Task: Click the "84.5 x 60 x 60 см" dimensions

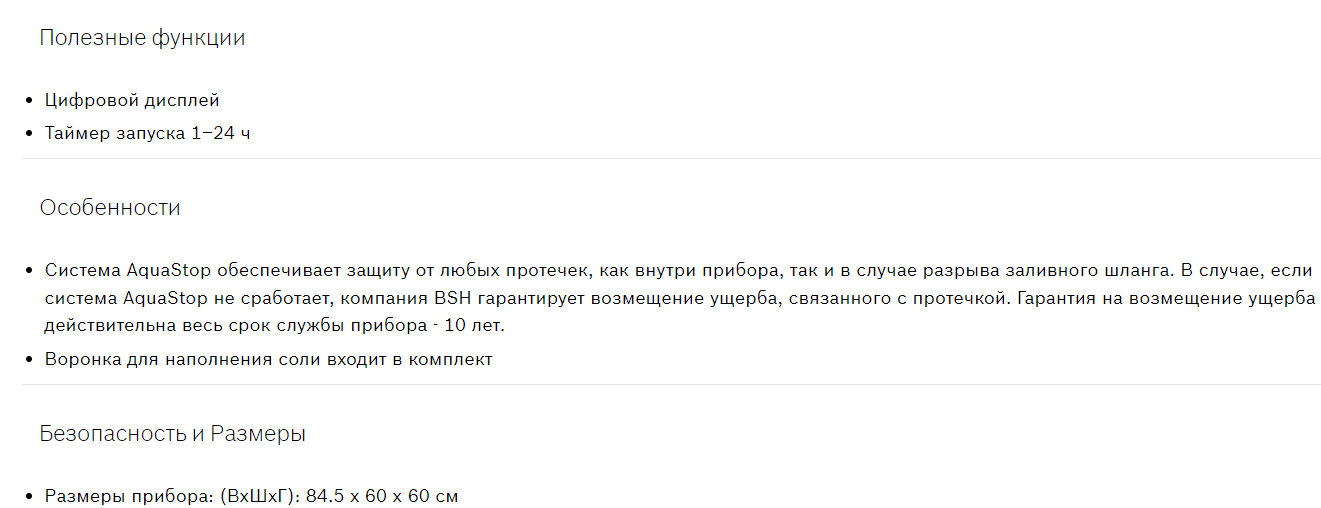Action: tap(382, 495)
